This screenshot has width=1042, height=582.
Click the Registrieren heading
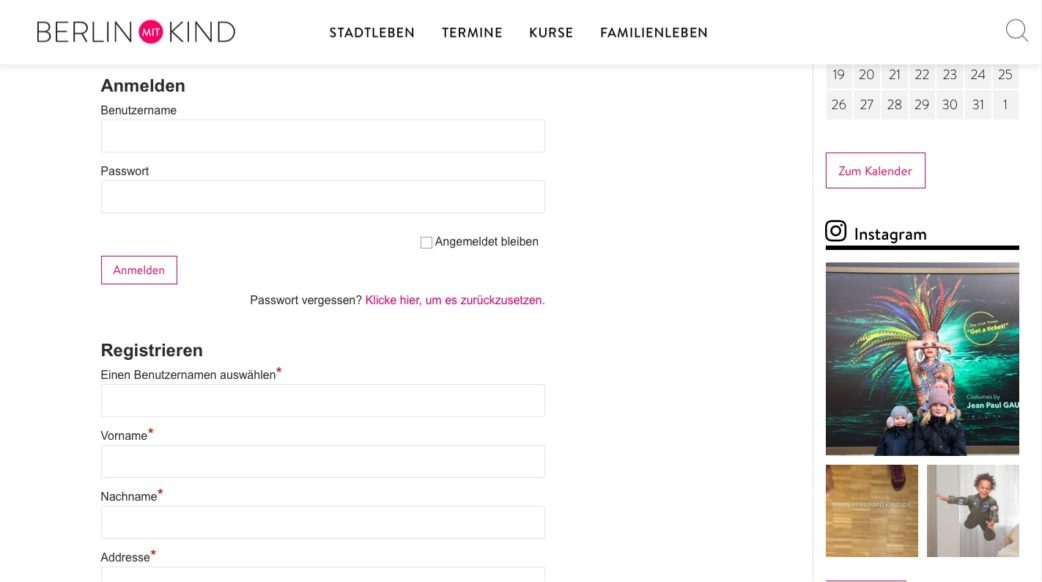pyautogui.click(x=152, y=350)
